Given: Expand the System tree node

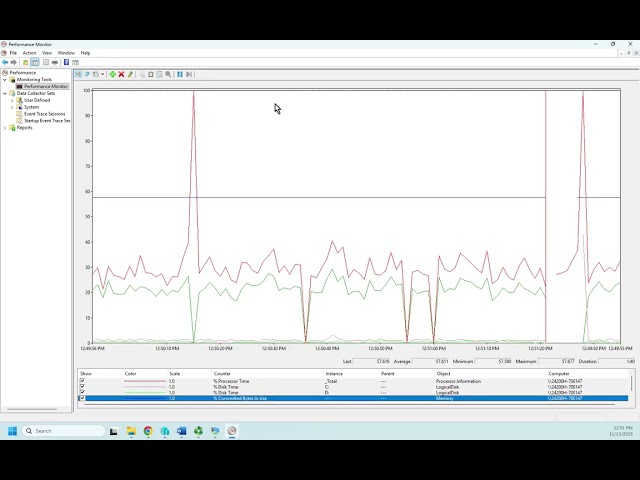Looking at the screenshot, I should 12,107.
